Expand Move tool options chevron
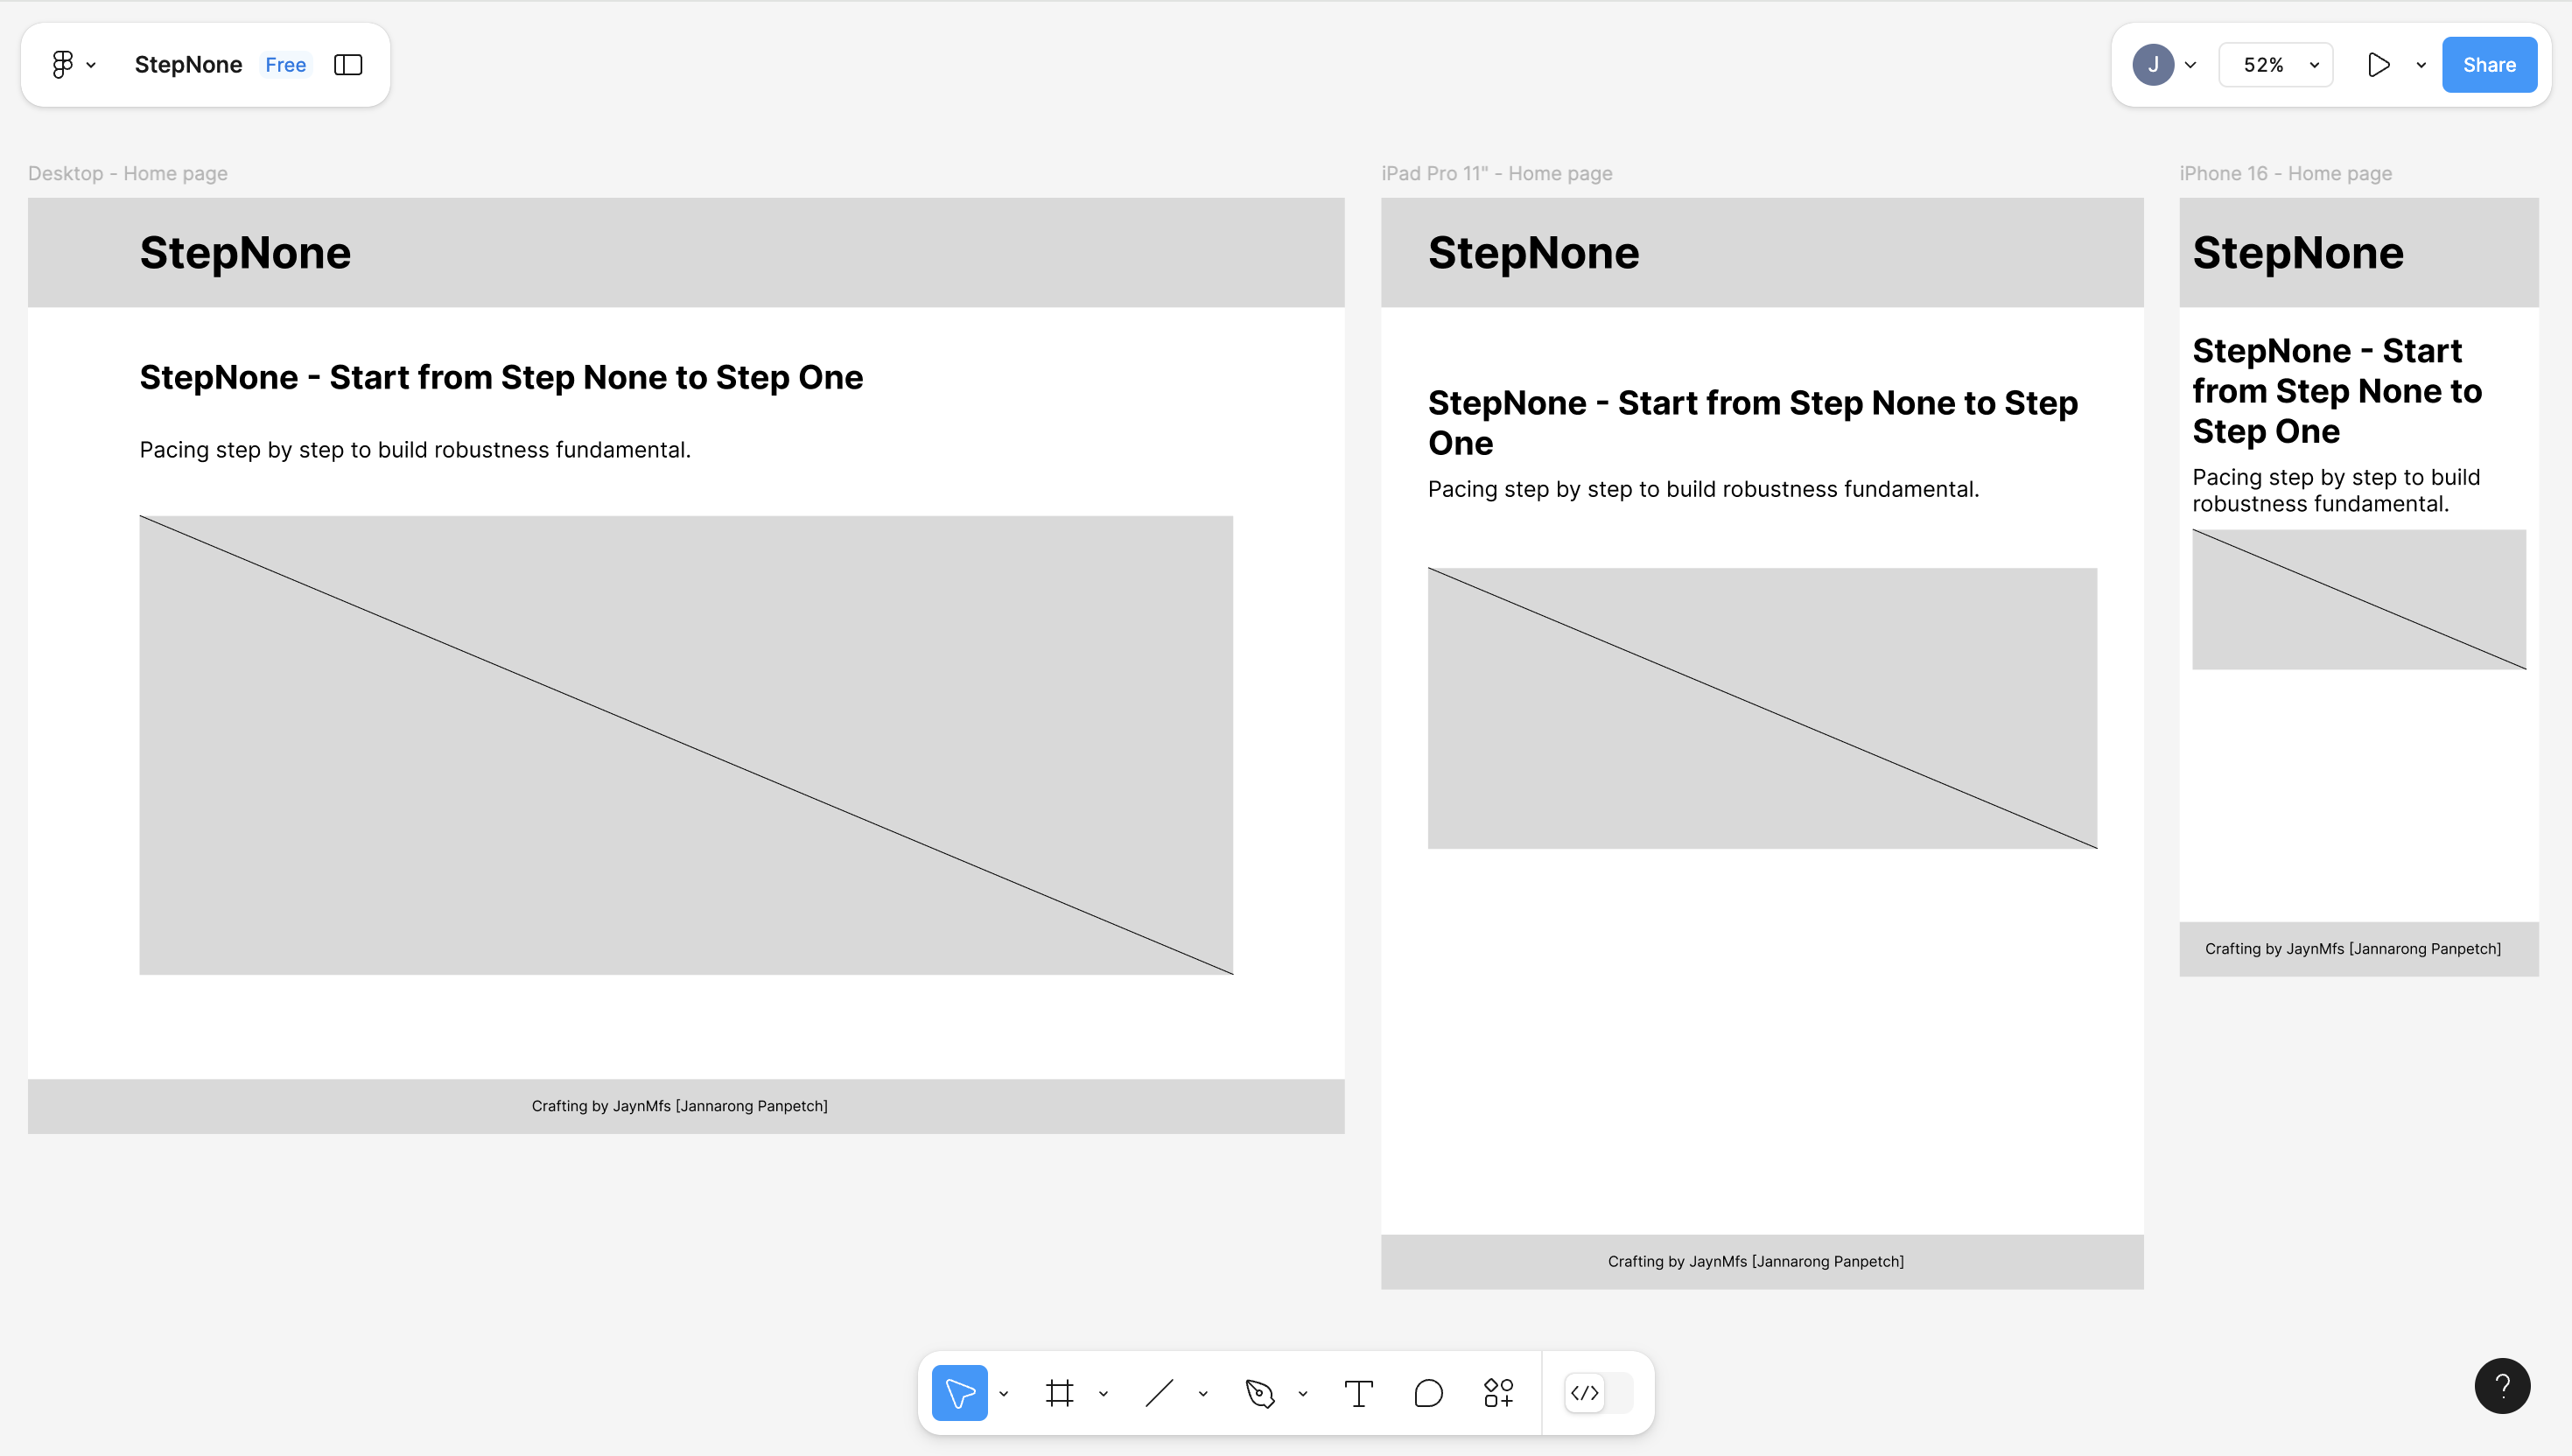 coord(1004,1393)
